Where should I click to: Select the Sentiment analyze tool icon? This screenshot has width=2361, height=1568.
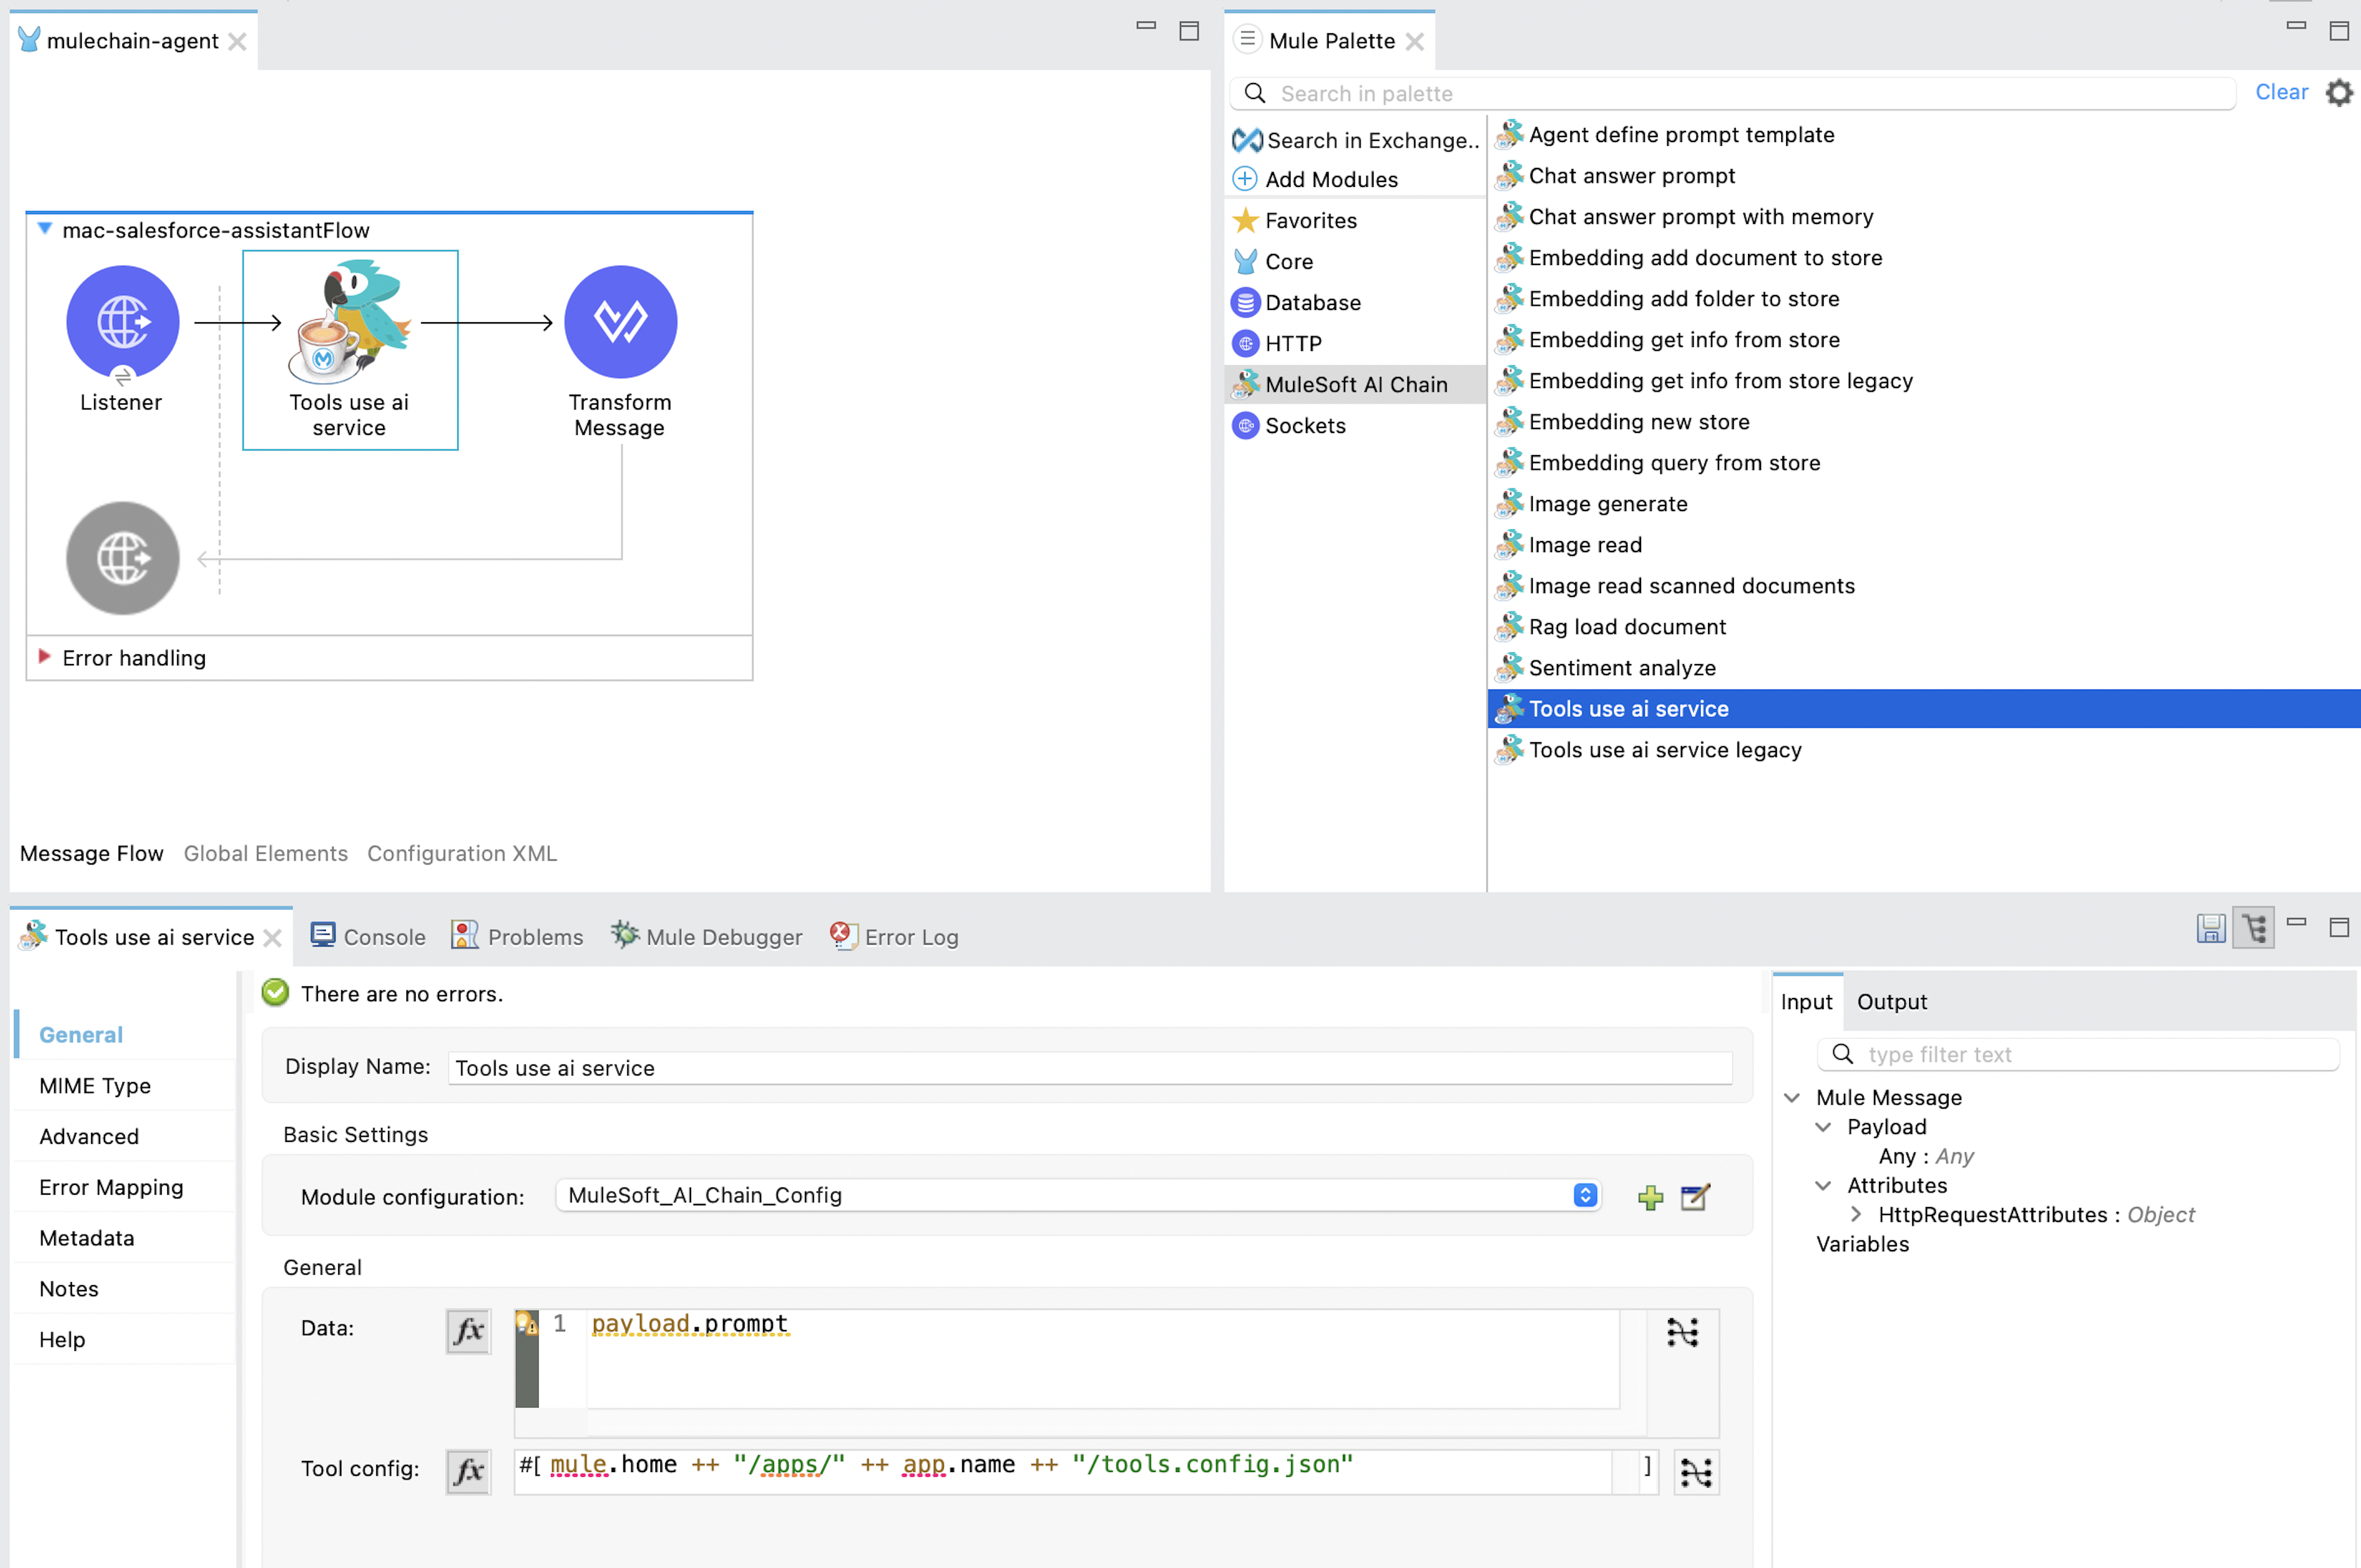pos(1508,667)
